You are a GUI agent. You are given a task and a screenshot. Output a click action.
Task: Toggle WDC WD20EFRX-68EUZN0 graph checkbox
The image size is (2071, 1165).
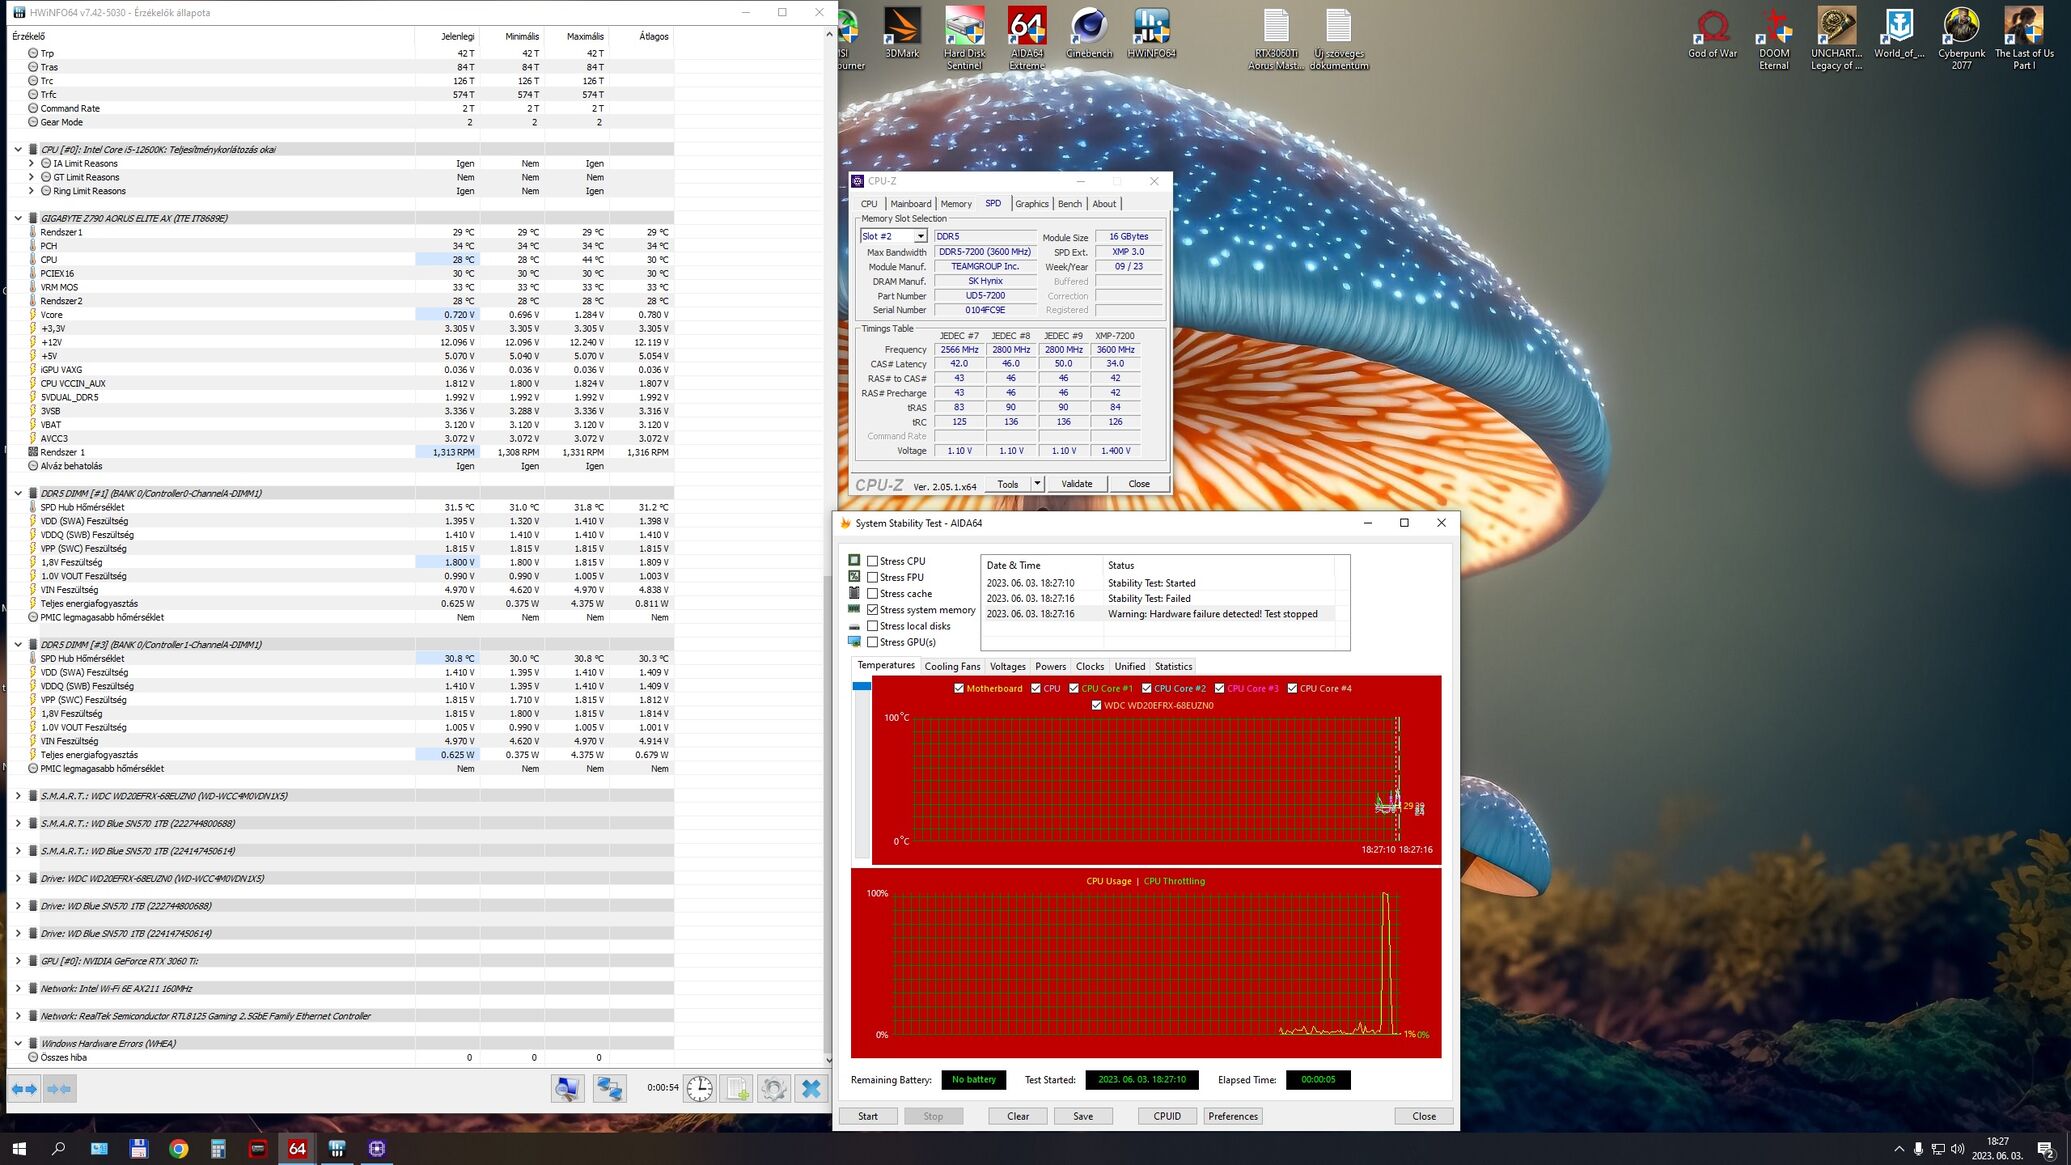[1096, 705]
